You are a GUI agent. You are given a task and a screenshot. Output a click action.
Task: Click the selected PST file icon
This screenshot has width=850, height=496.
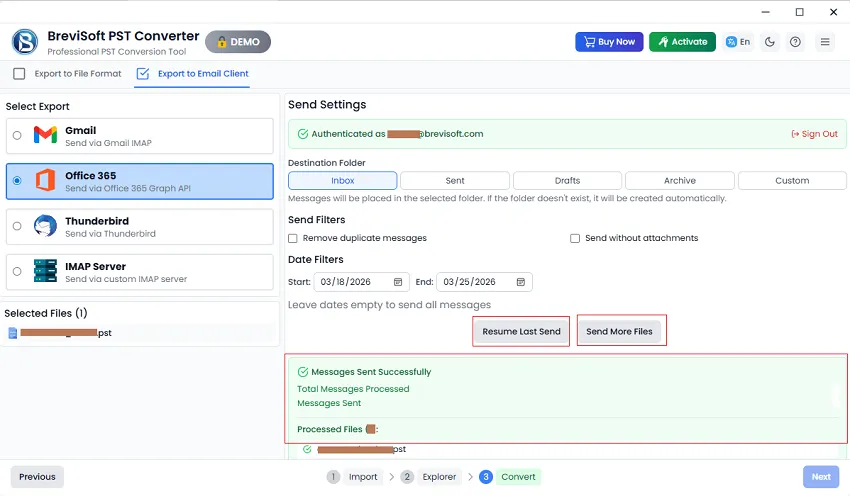[13, 333]
